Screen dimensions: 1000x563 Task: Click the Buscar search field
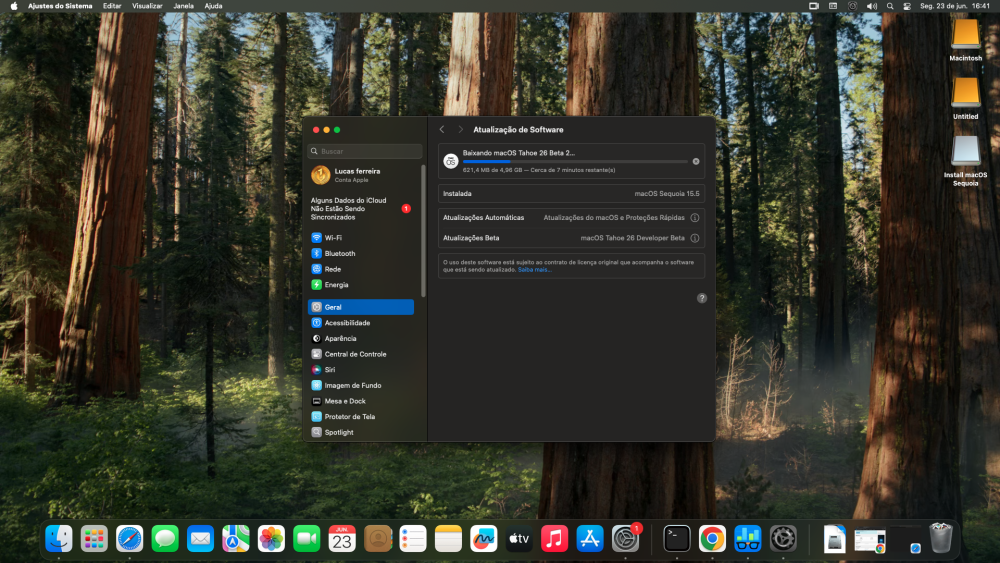click(x=365, y=151)
